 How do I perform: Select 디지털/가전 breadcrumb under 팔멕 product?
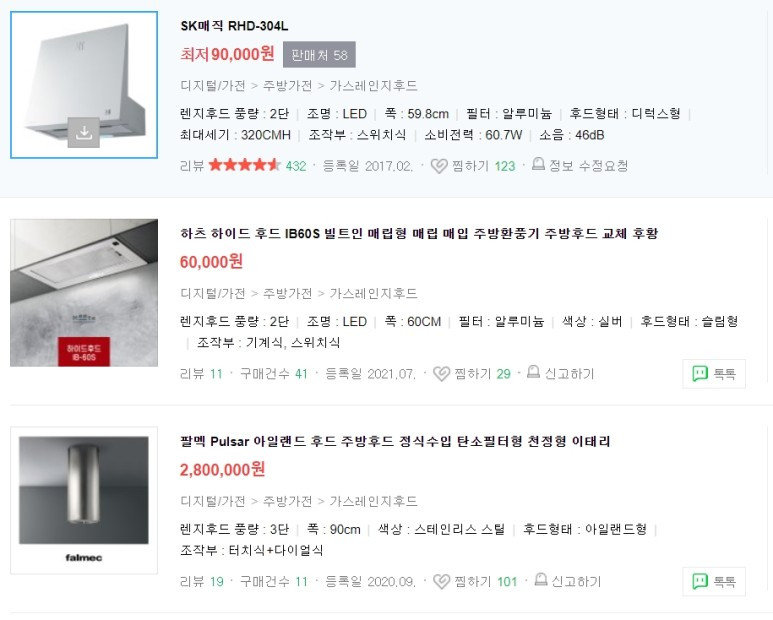pyautogui.click(x=212, y=501)
